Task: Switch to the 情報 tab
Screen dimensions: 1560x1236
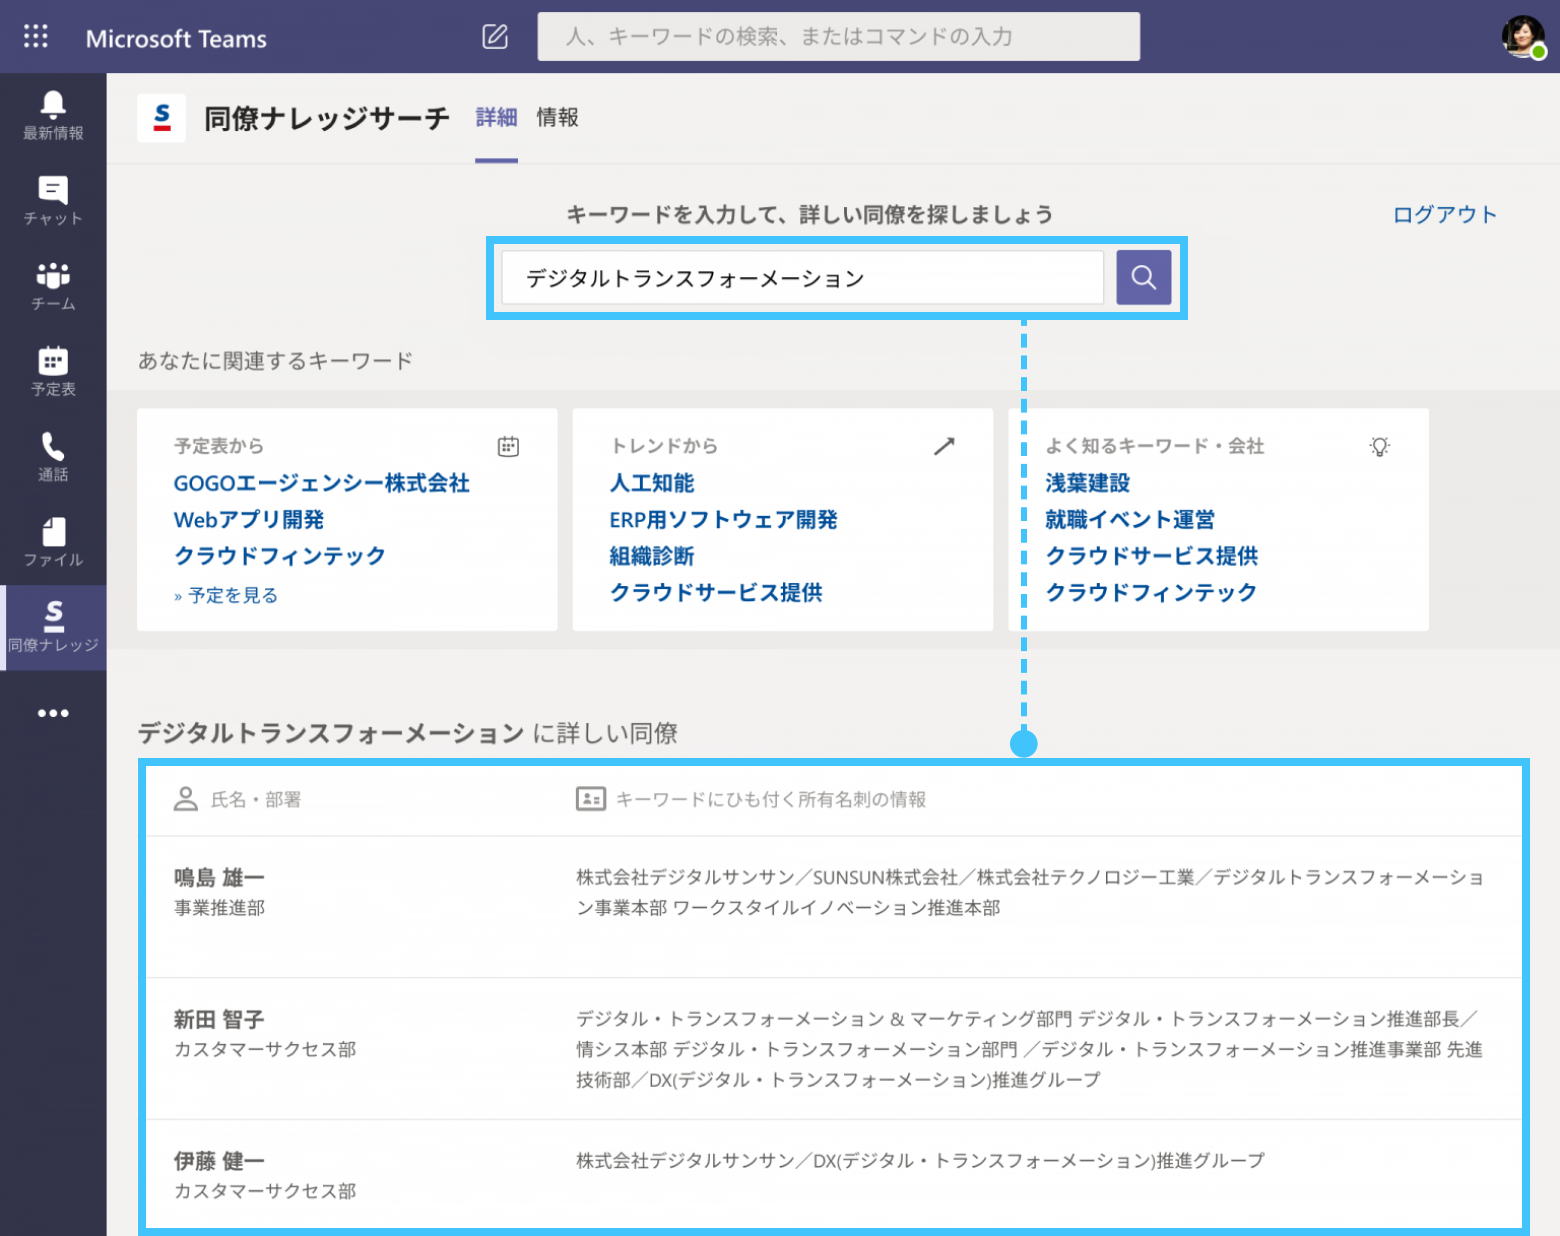Action: tap(558, 118)
